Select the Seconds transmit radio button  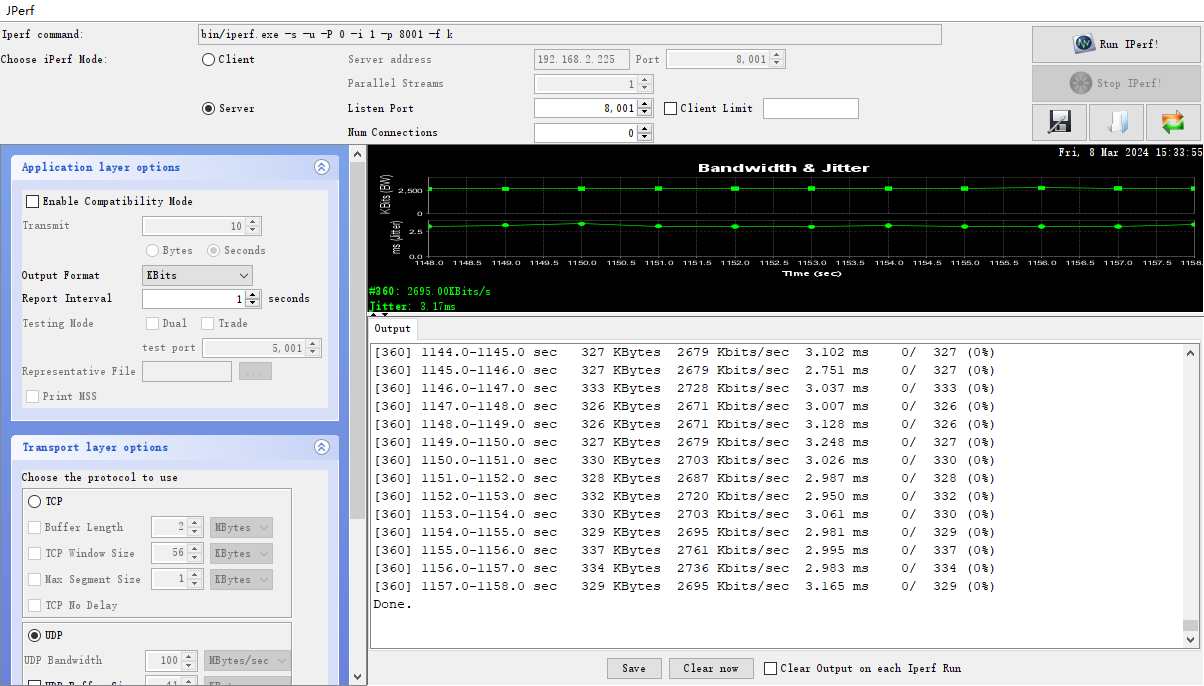(213, 250)
